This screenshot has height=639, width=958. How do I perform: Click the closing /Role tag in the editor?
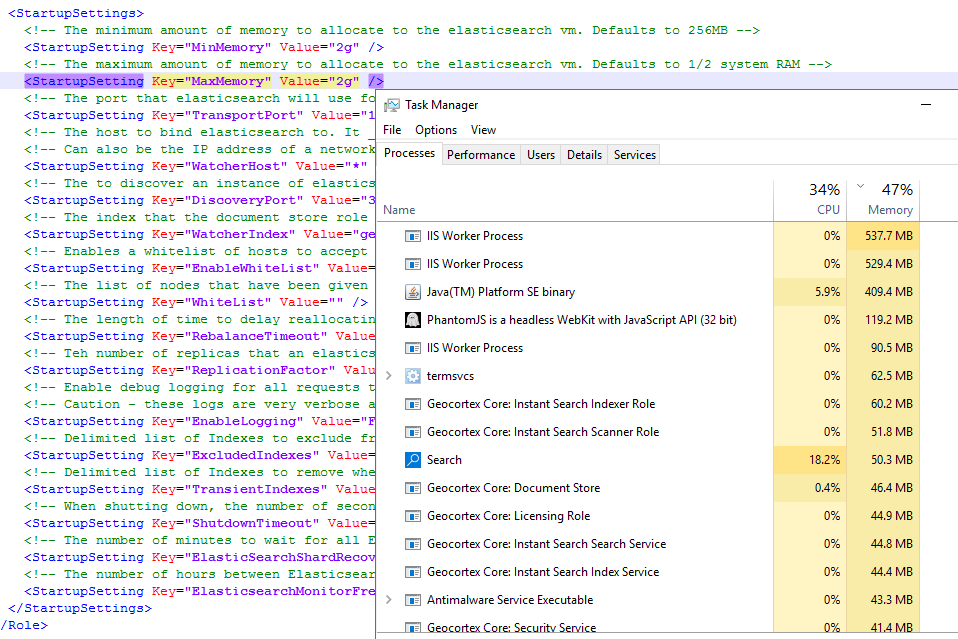(24, 626)
